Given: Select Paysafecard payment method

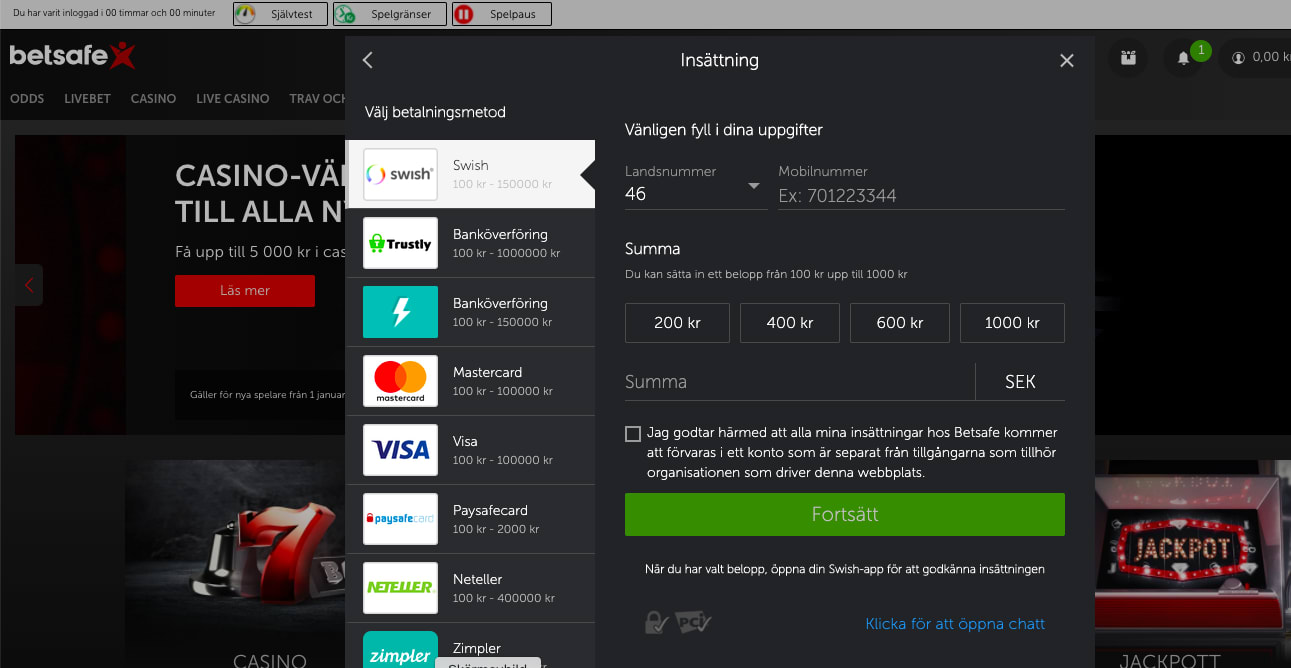Looking at the screenshot, I should click(470, 519).
